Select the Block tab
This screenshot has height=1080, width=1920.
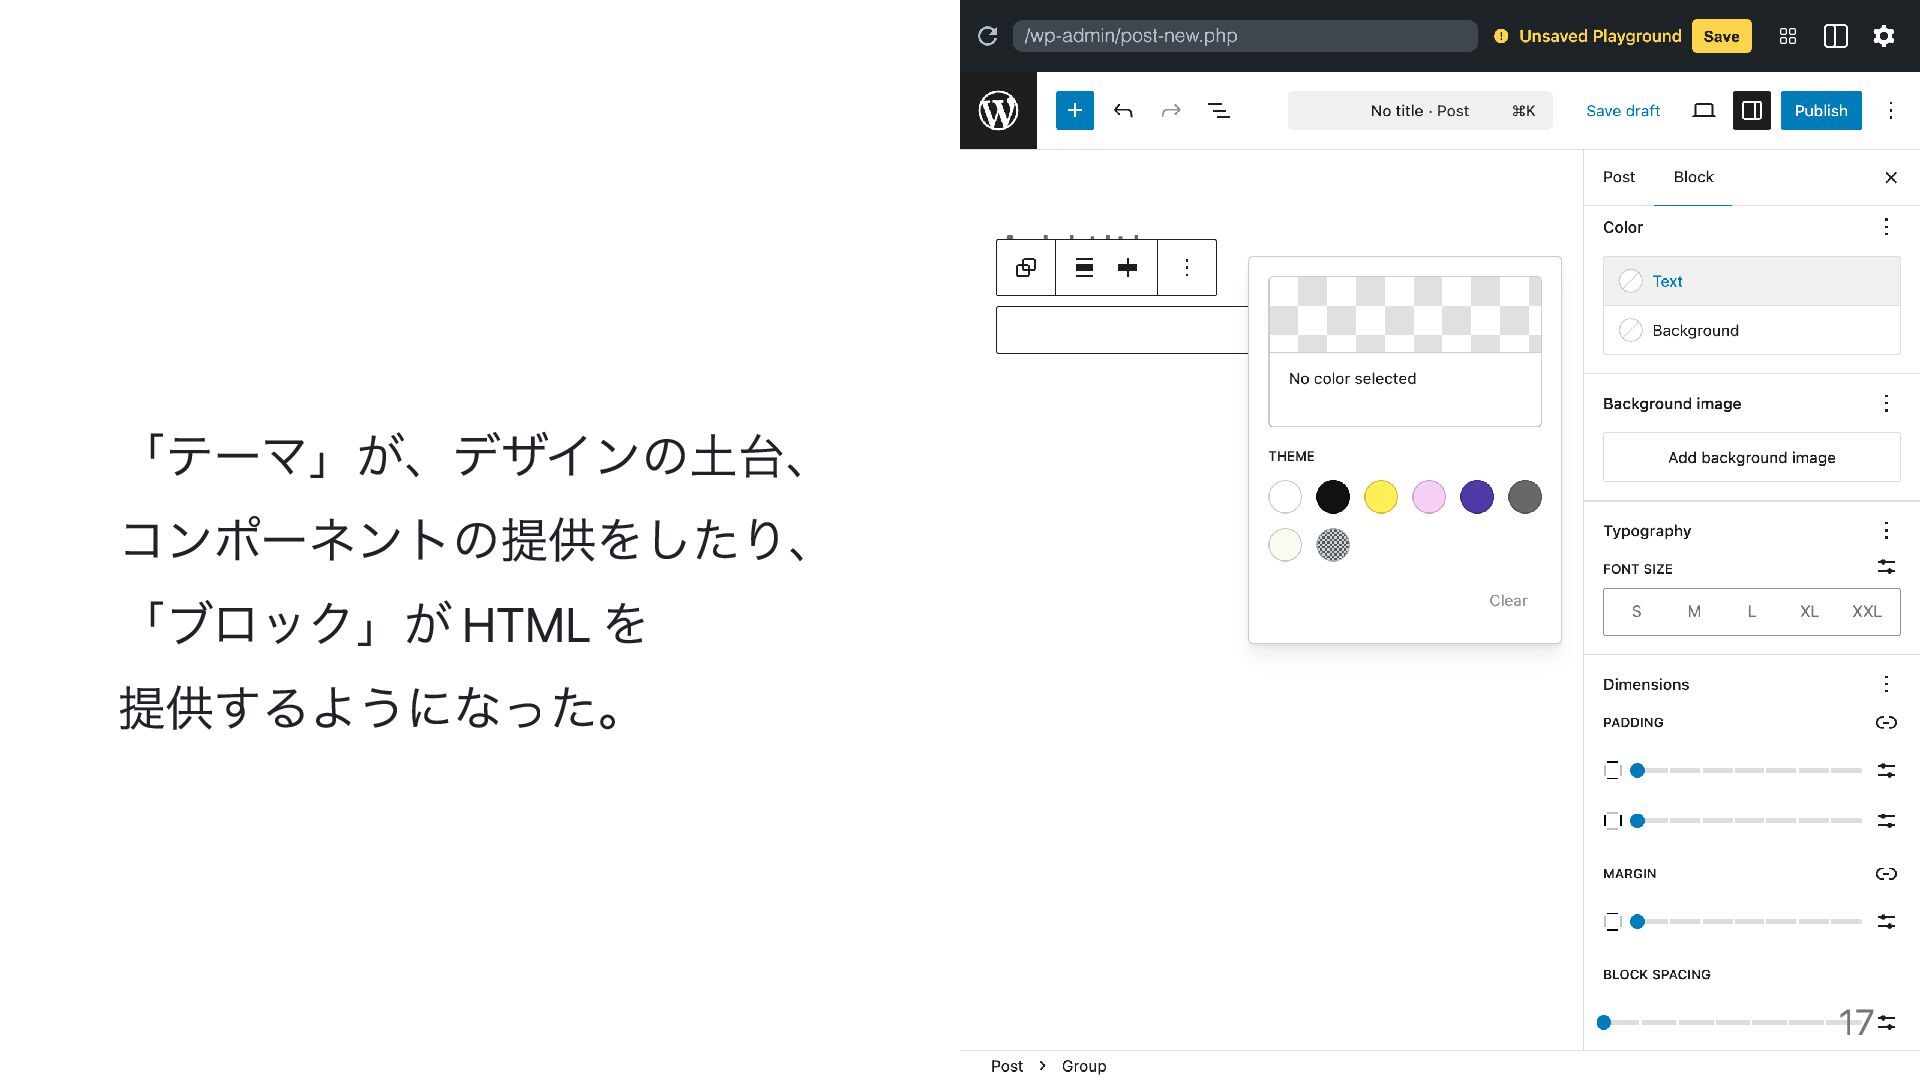click(1693, 177)
